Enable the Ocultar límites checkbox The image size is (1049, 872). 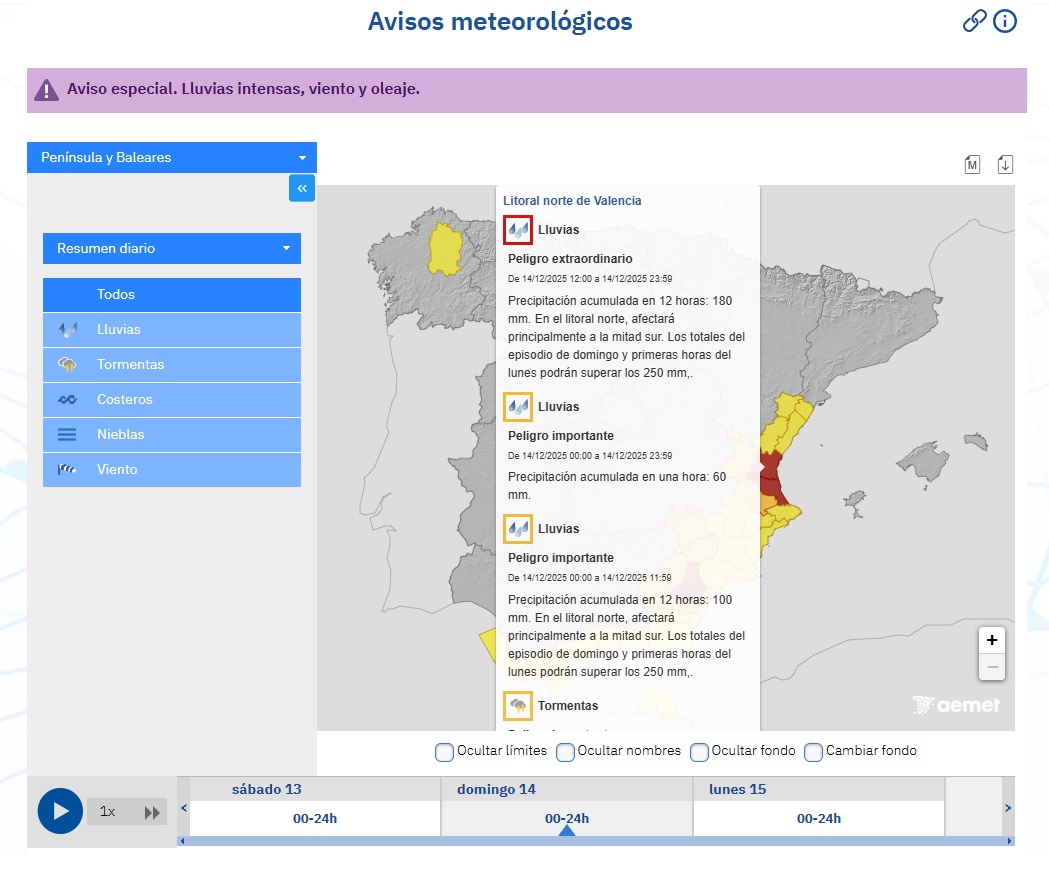click(443, 751)
